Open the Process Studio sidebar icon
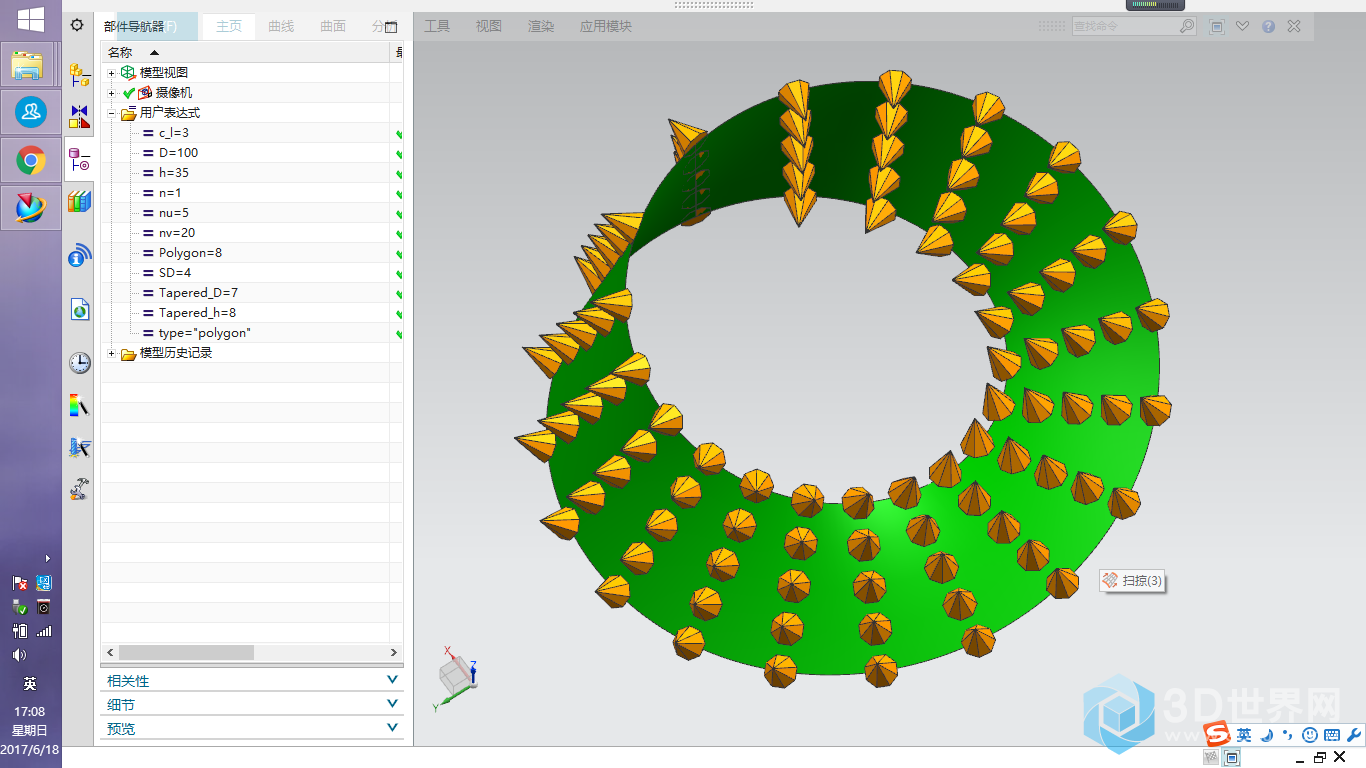The height and width of the screenshot is (768, 1366). coord(80,447)
